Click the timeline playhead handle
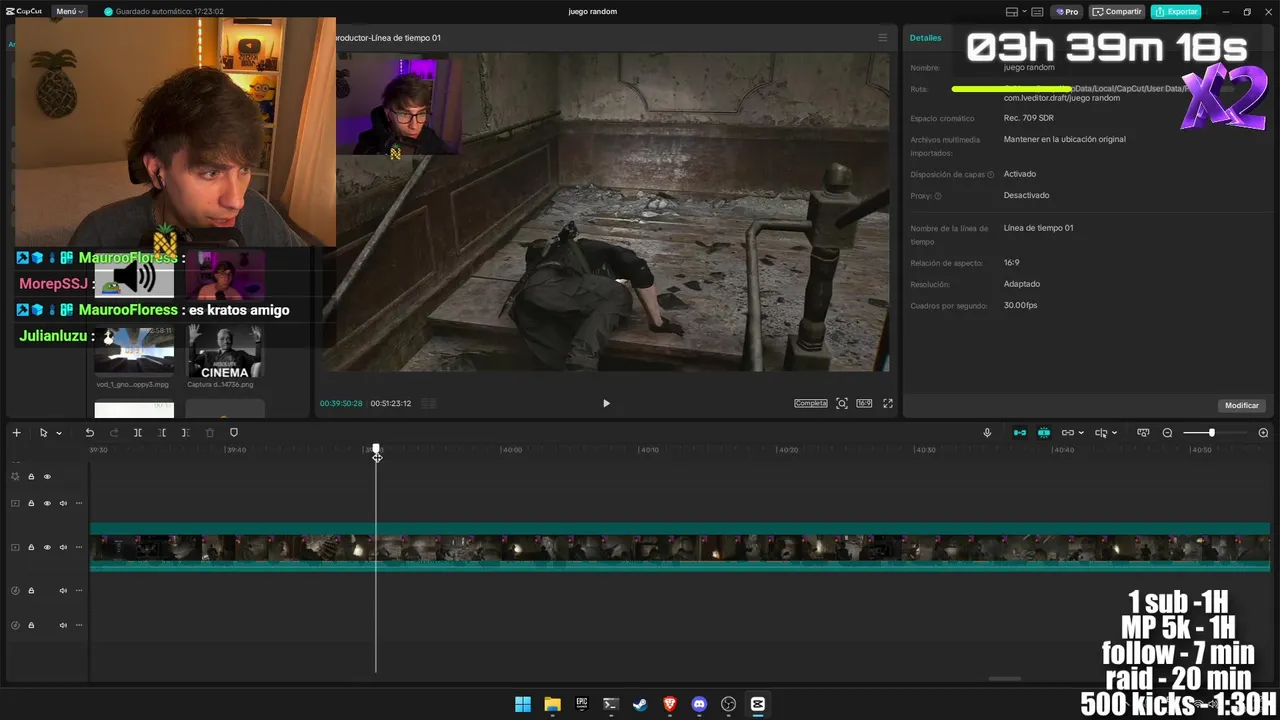Screen dimensions: 1280x720 376,451
